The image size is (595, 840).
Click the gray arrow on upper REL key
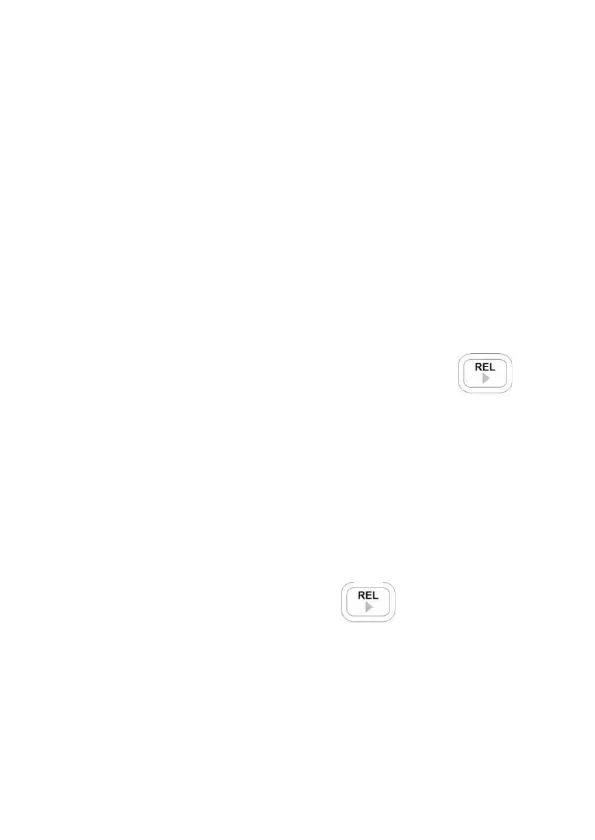click(x=485, y=378)
